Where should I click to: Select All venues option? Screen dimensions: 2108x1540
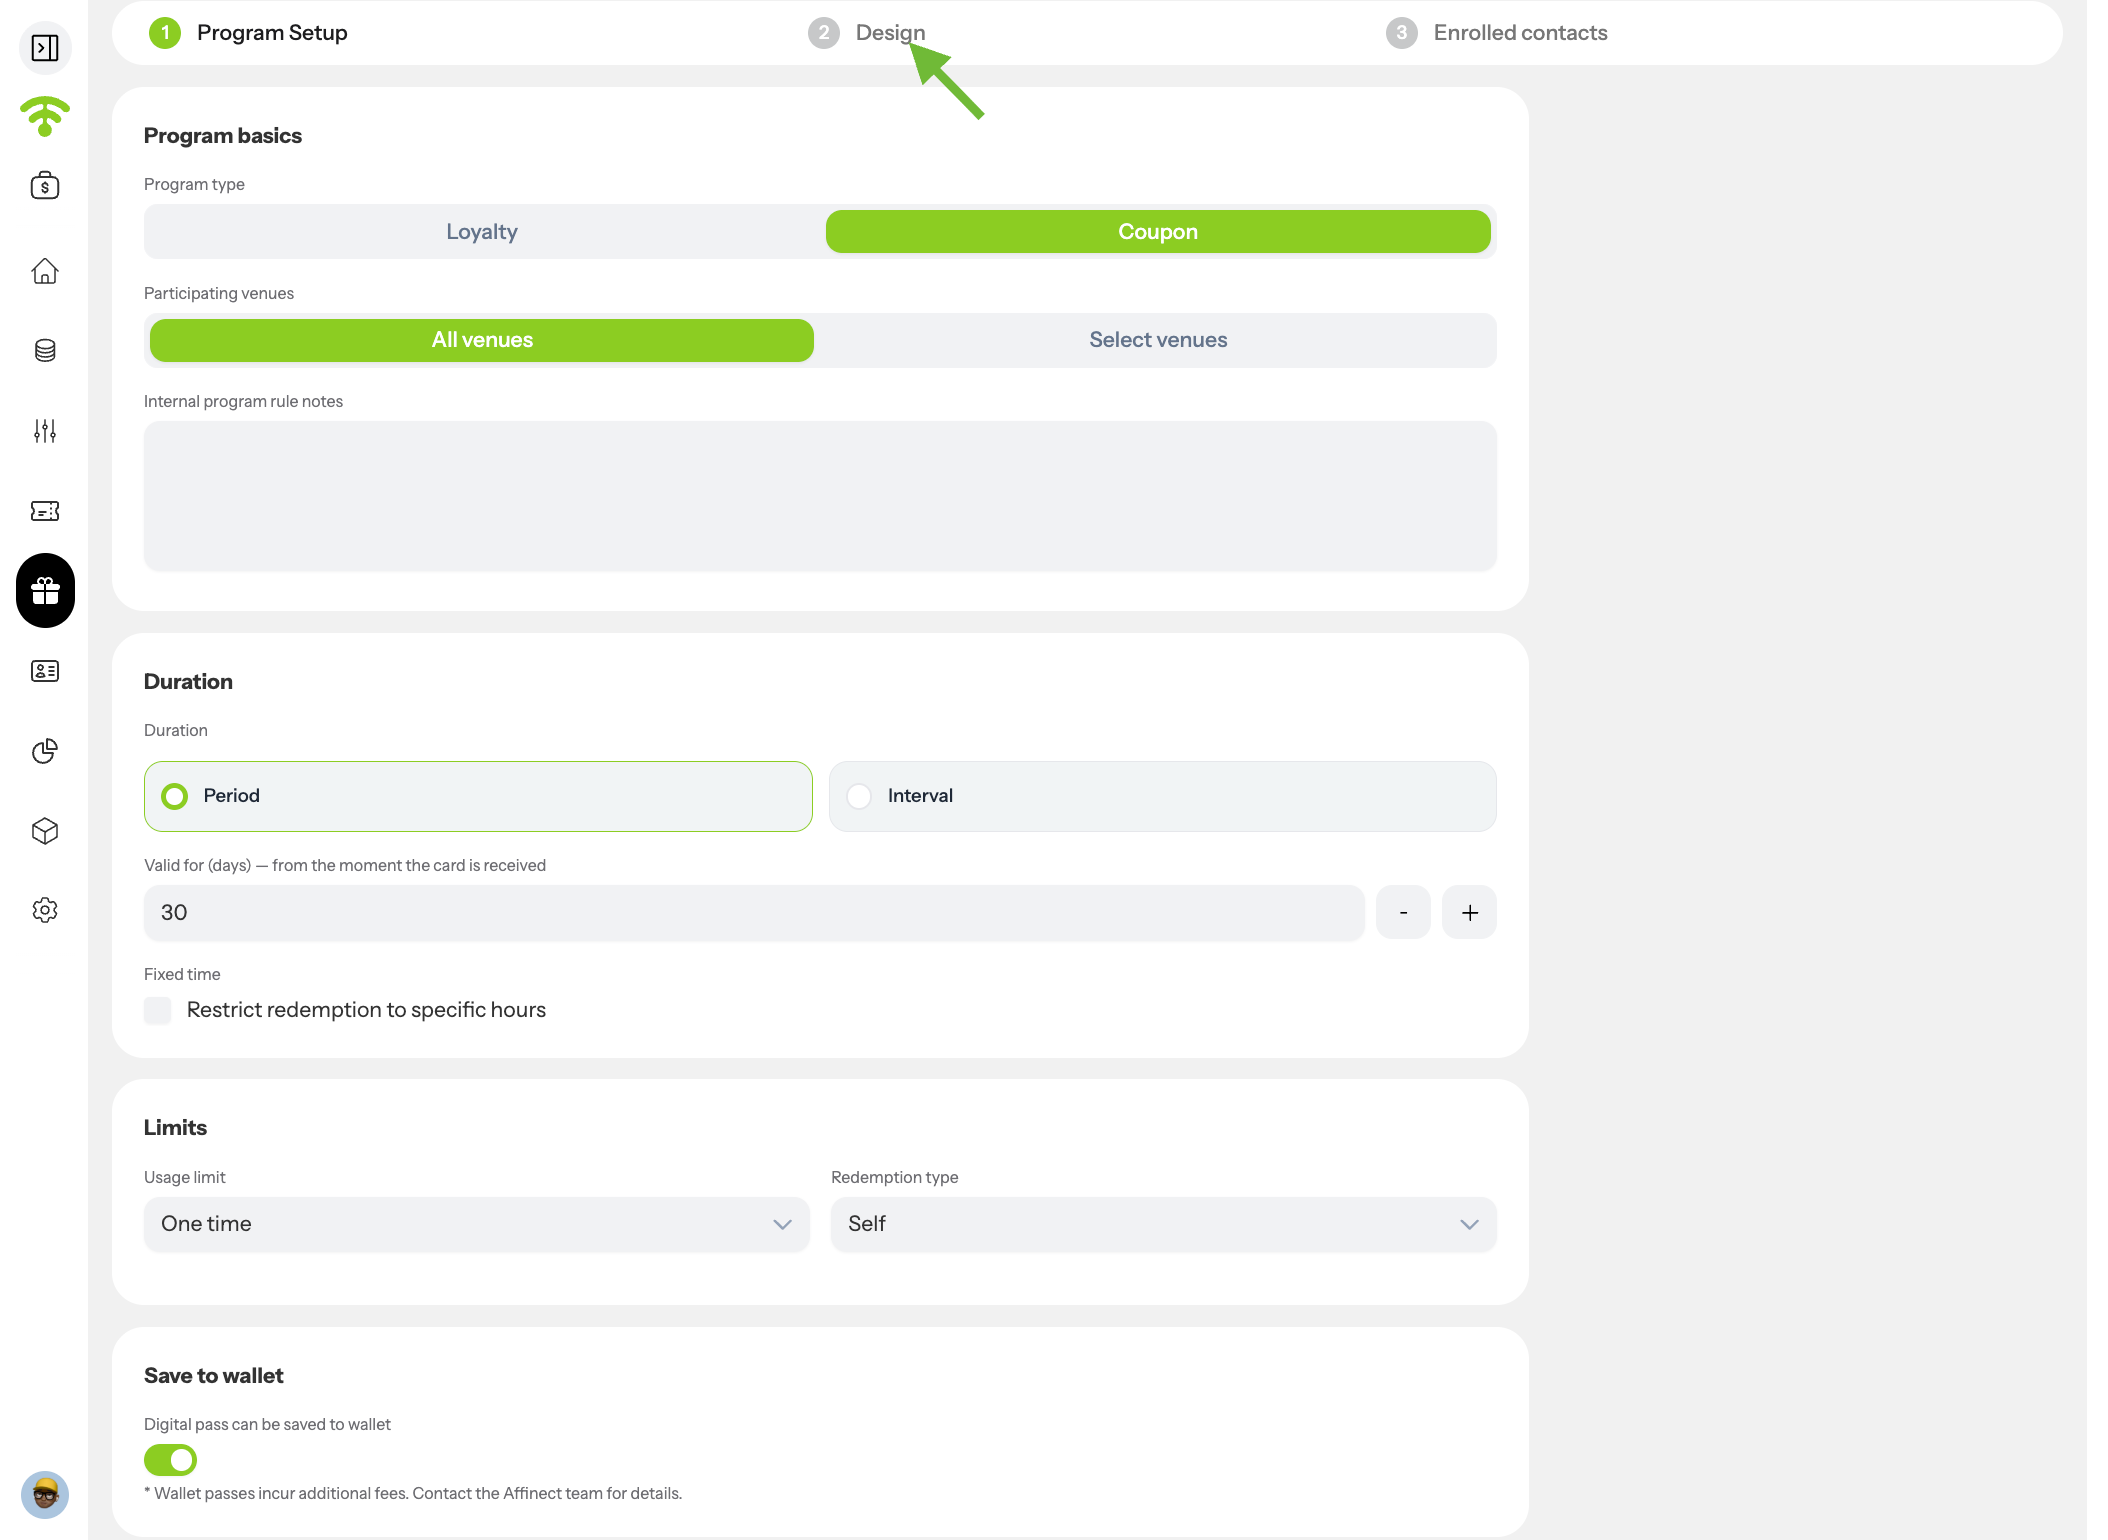(x=482, y=340)
